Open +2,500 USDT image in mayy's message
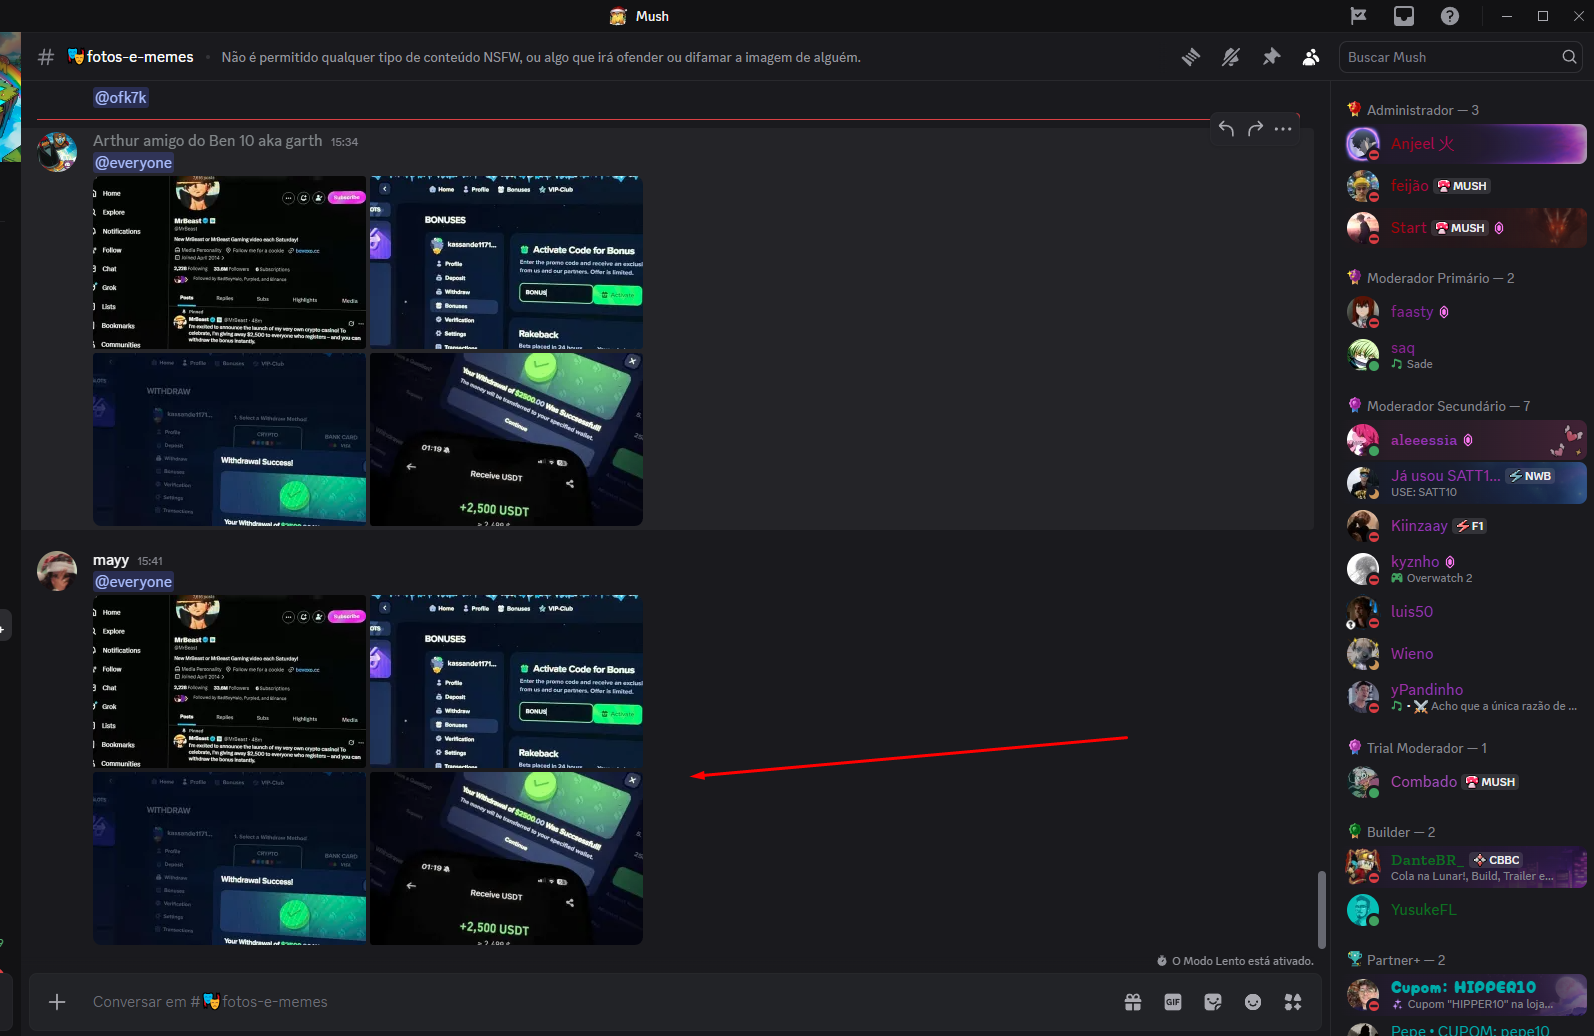 (x=506, y=858)
